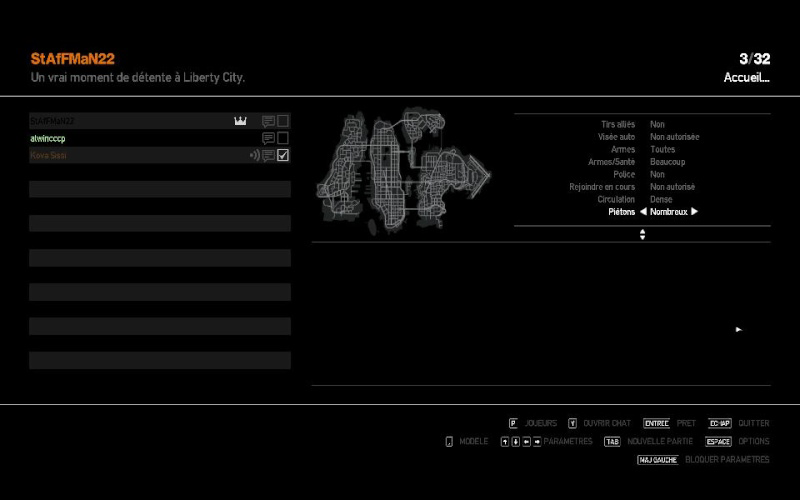Click the orange StAfFMaN22 title

[x=72, y=59]
